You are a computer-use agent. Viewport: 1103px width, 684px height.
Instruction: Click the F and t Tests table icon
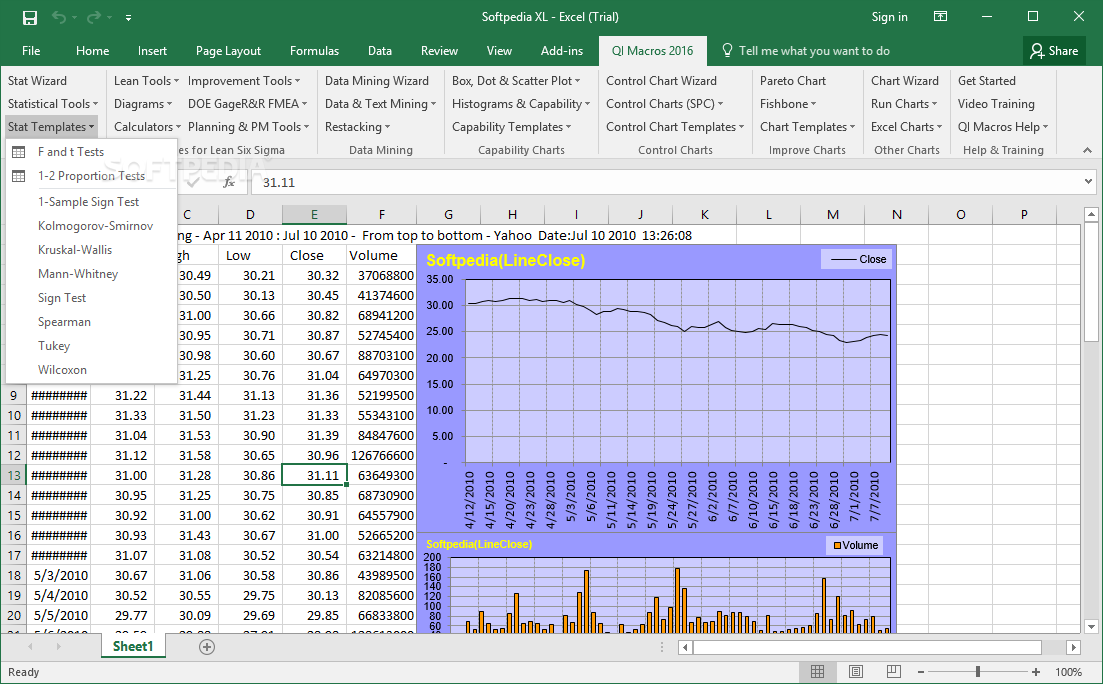19,152
